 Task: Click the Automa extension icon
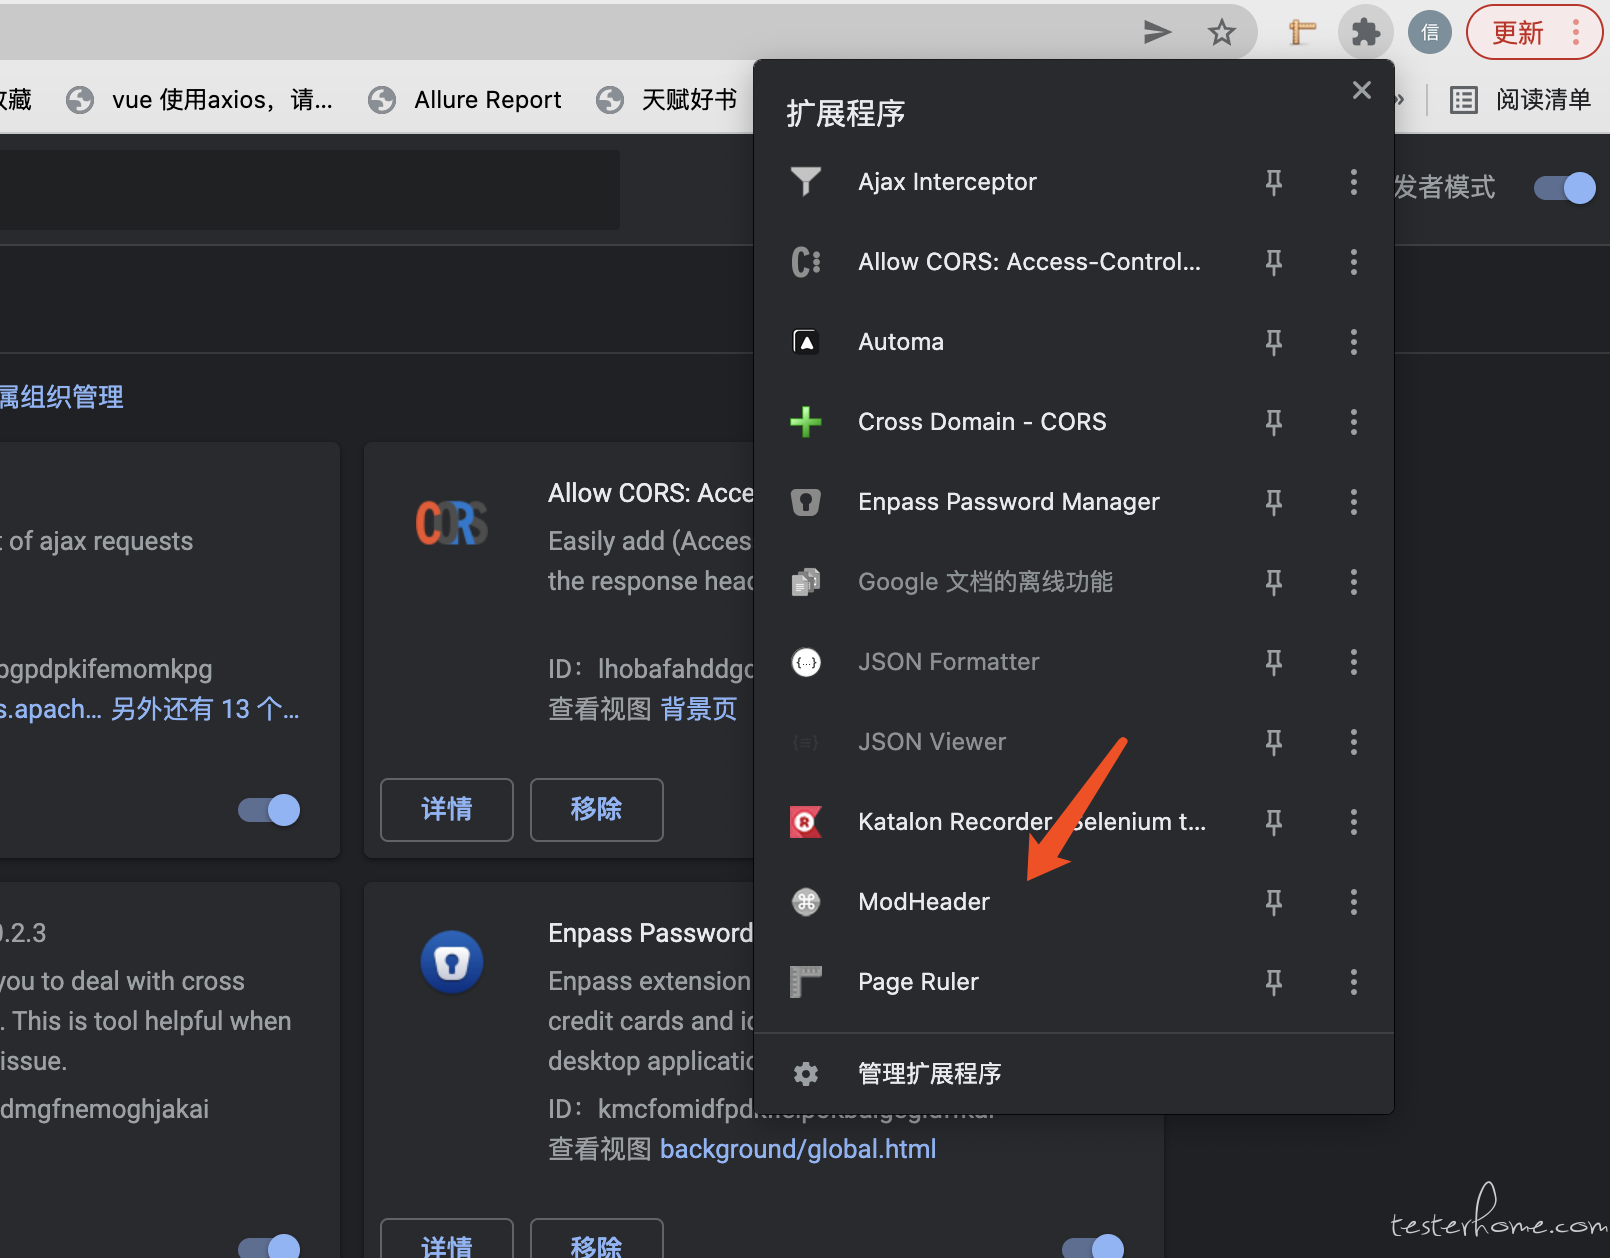806,342
